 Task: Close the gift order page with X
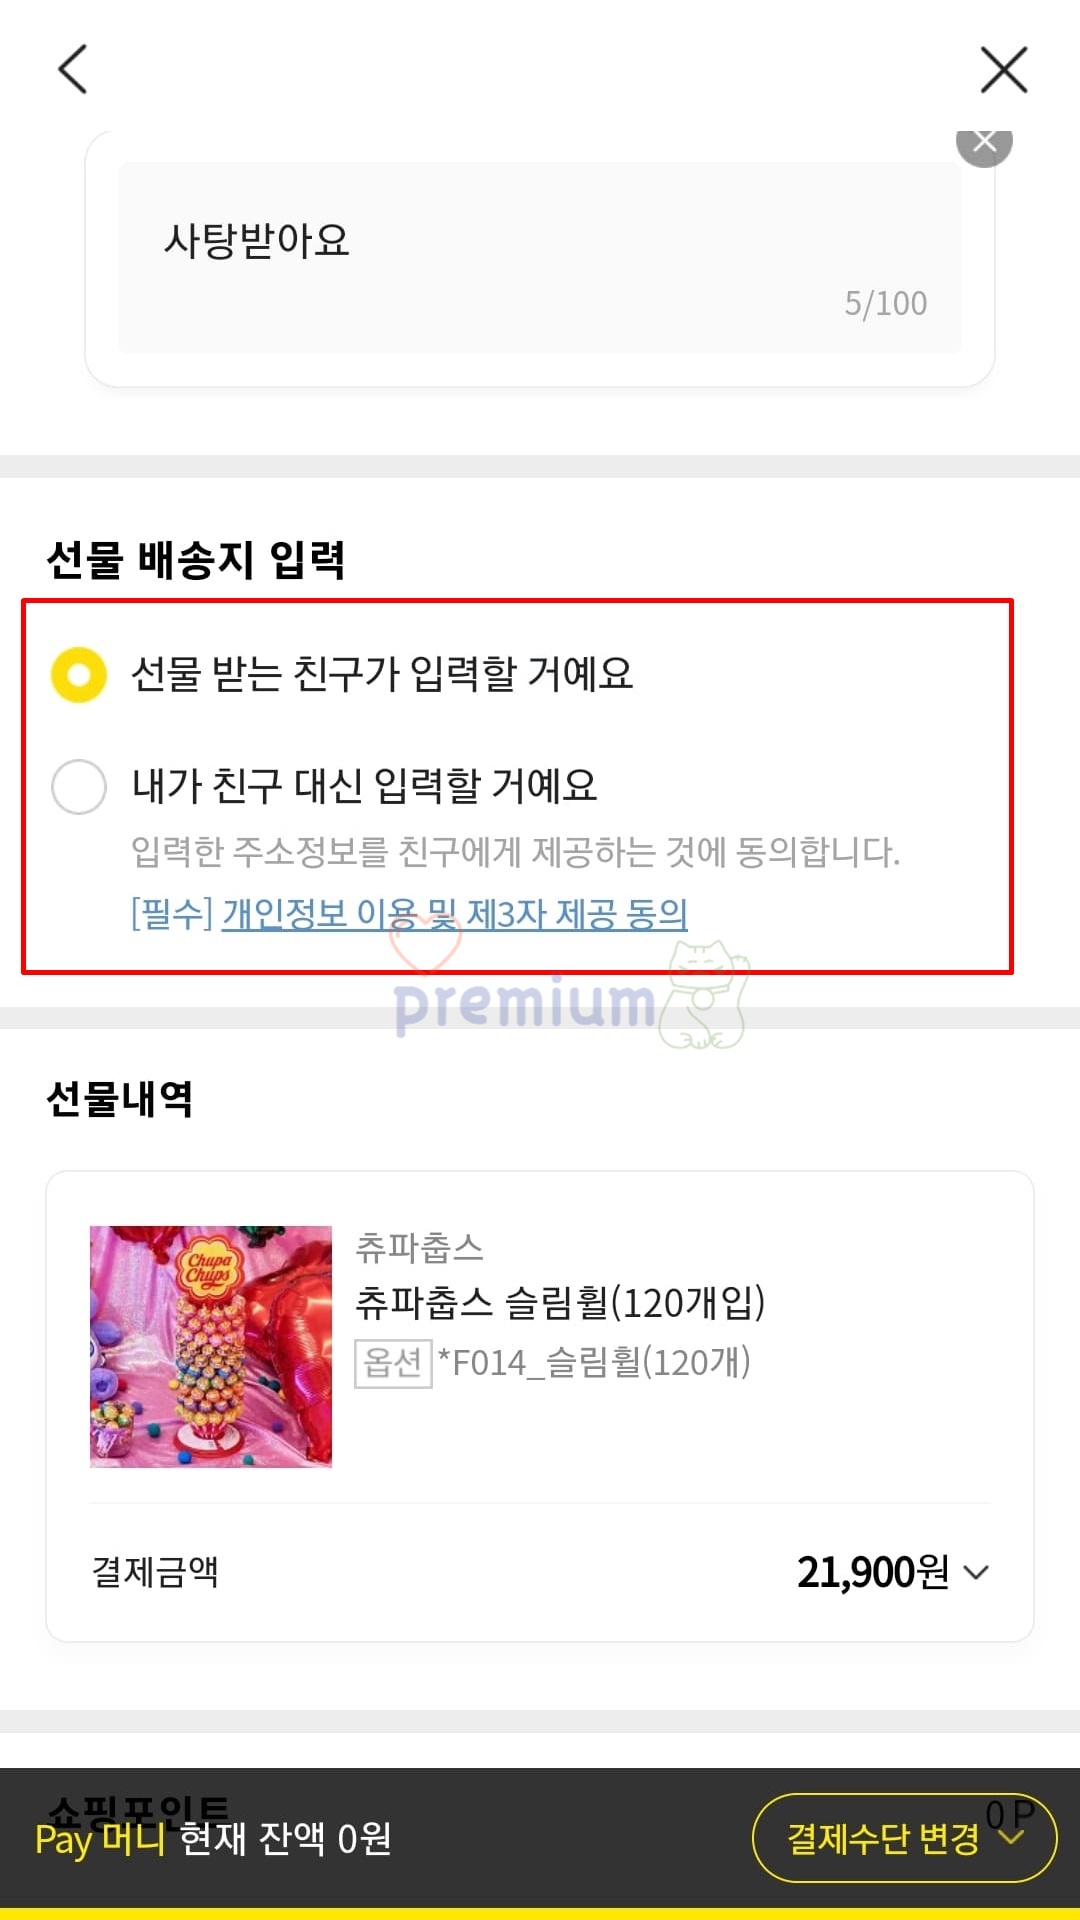pos(1004,69)
